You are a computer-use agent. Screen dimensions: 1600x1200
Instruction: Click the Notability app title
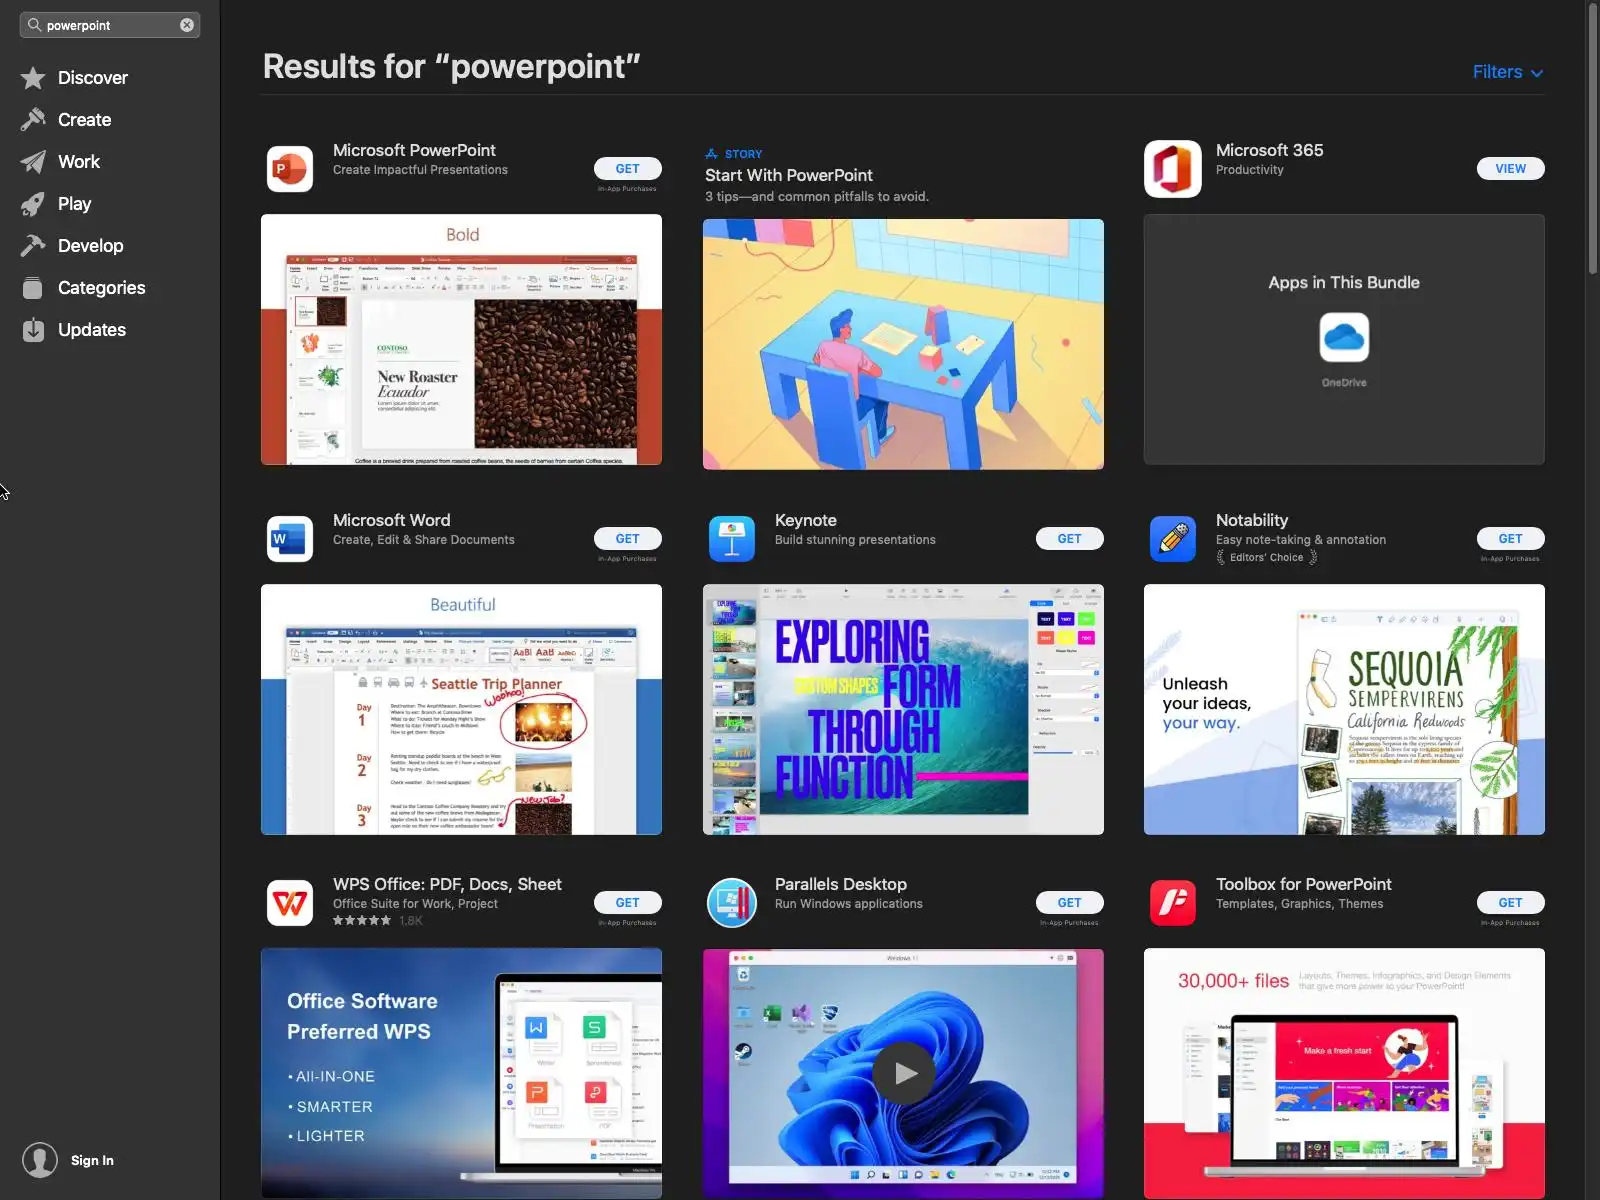click(1252, 520)
